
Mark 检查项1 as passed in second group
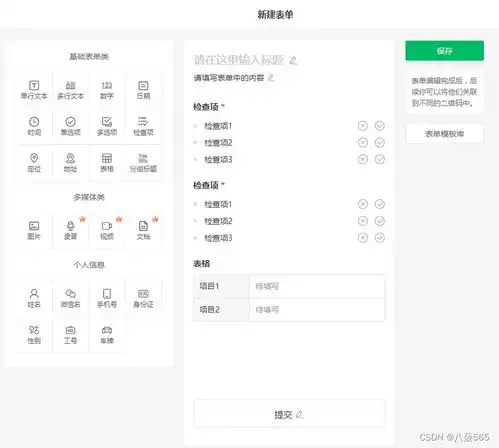(x=380, y=204)
